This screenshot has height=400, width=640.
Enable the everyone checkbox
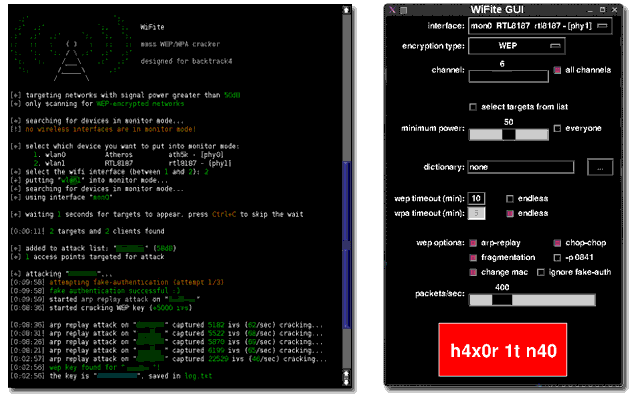557,129
